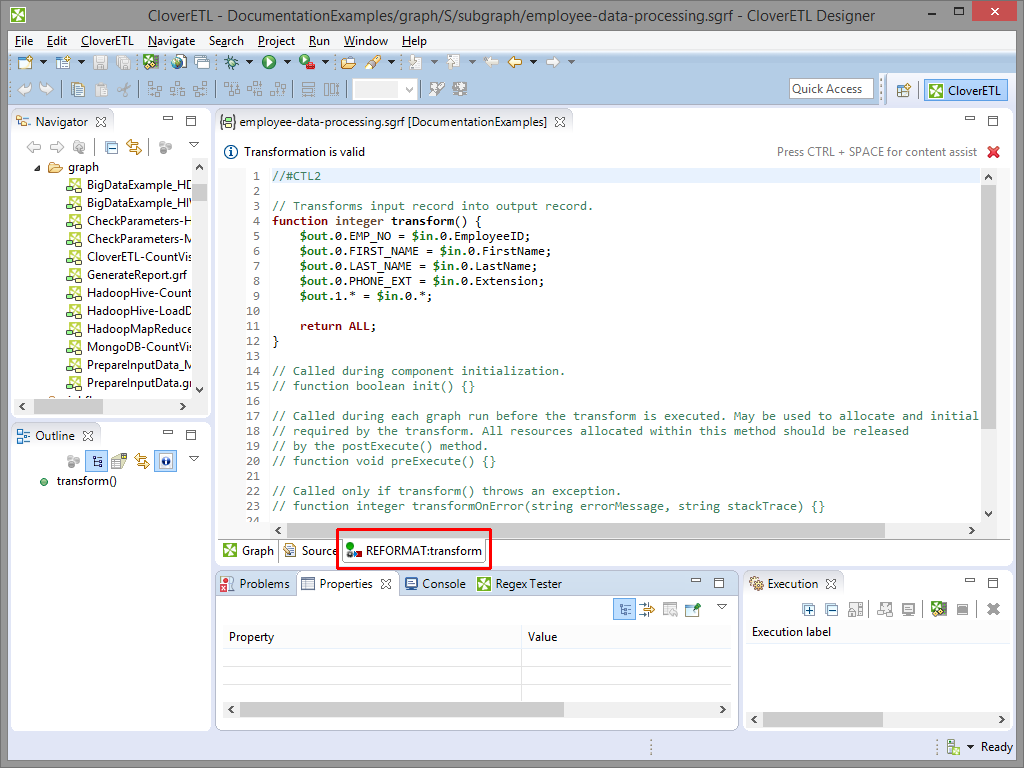Open GenerateReport.grf in Navigator
Screen dimensions: 1024x768
[x=136, y=274]
